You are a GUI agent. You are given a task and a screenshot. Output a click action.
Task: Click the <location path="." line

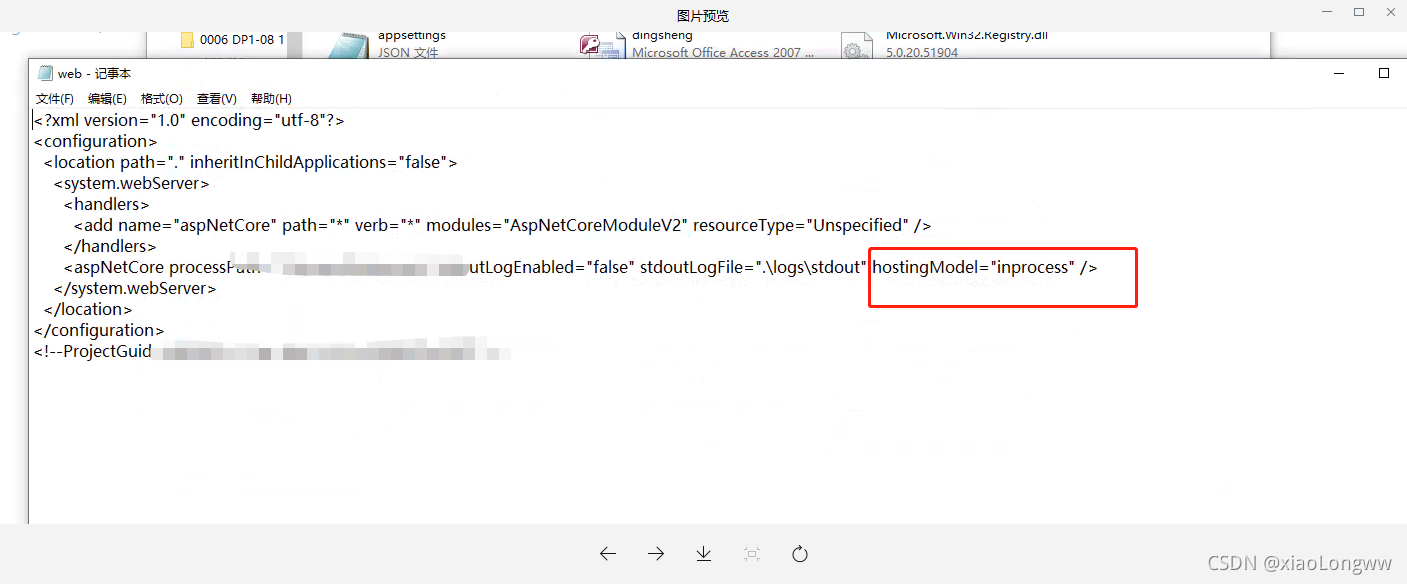point(250,162)
